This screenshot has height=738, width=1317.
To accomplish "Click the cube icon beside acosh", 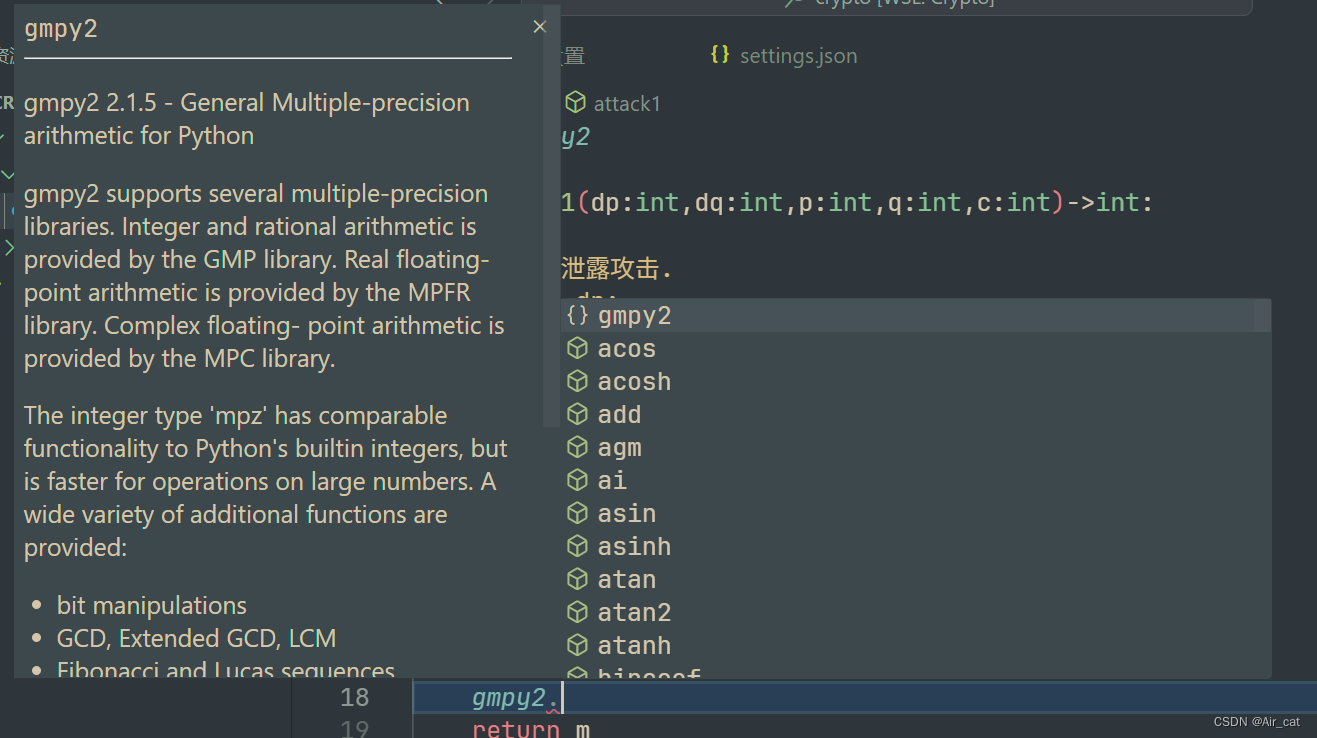I will 577,382.
